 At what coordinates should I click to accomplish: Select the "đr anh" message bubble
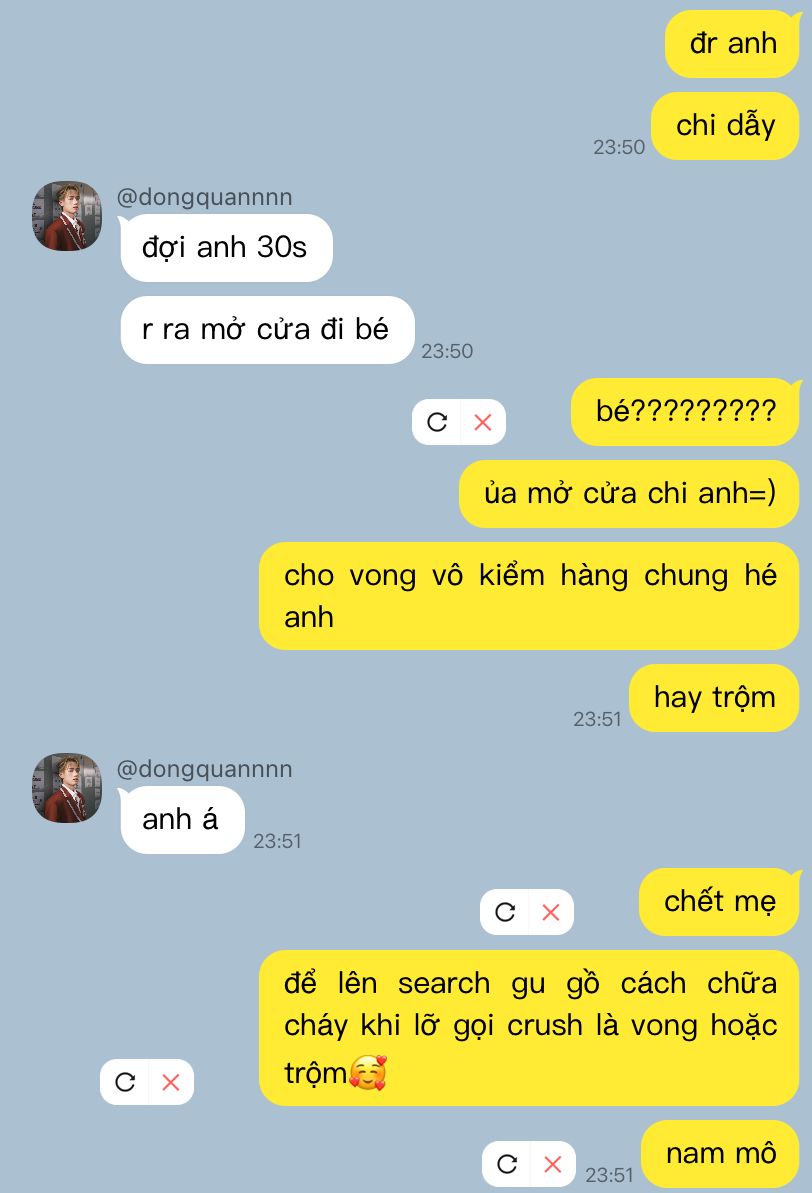pyautogui.click(x=733, y=44)
